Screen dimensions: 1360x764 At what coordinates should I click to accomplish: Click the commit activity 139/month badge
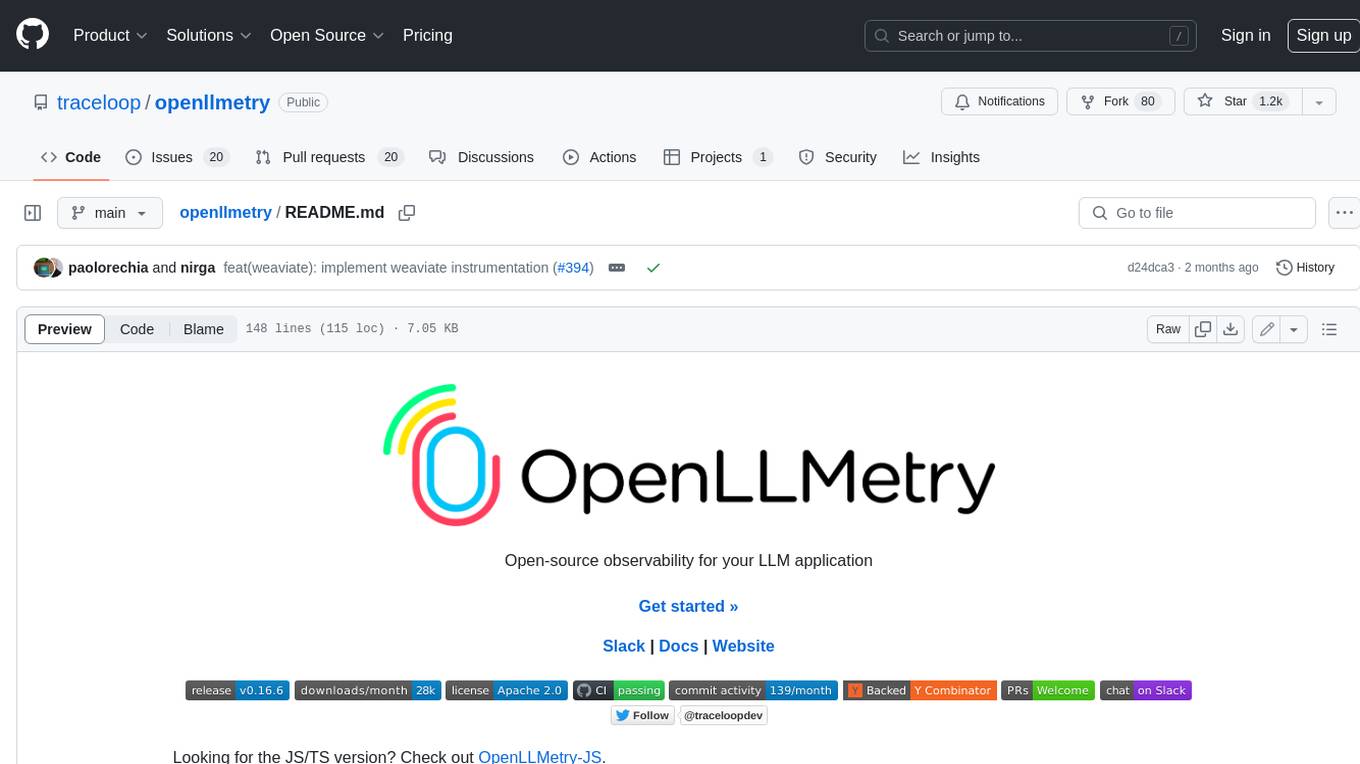[753, 690]
